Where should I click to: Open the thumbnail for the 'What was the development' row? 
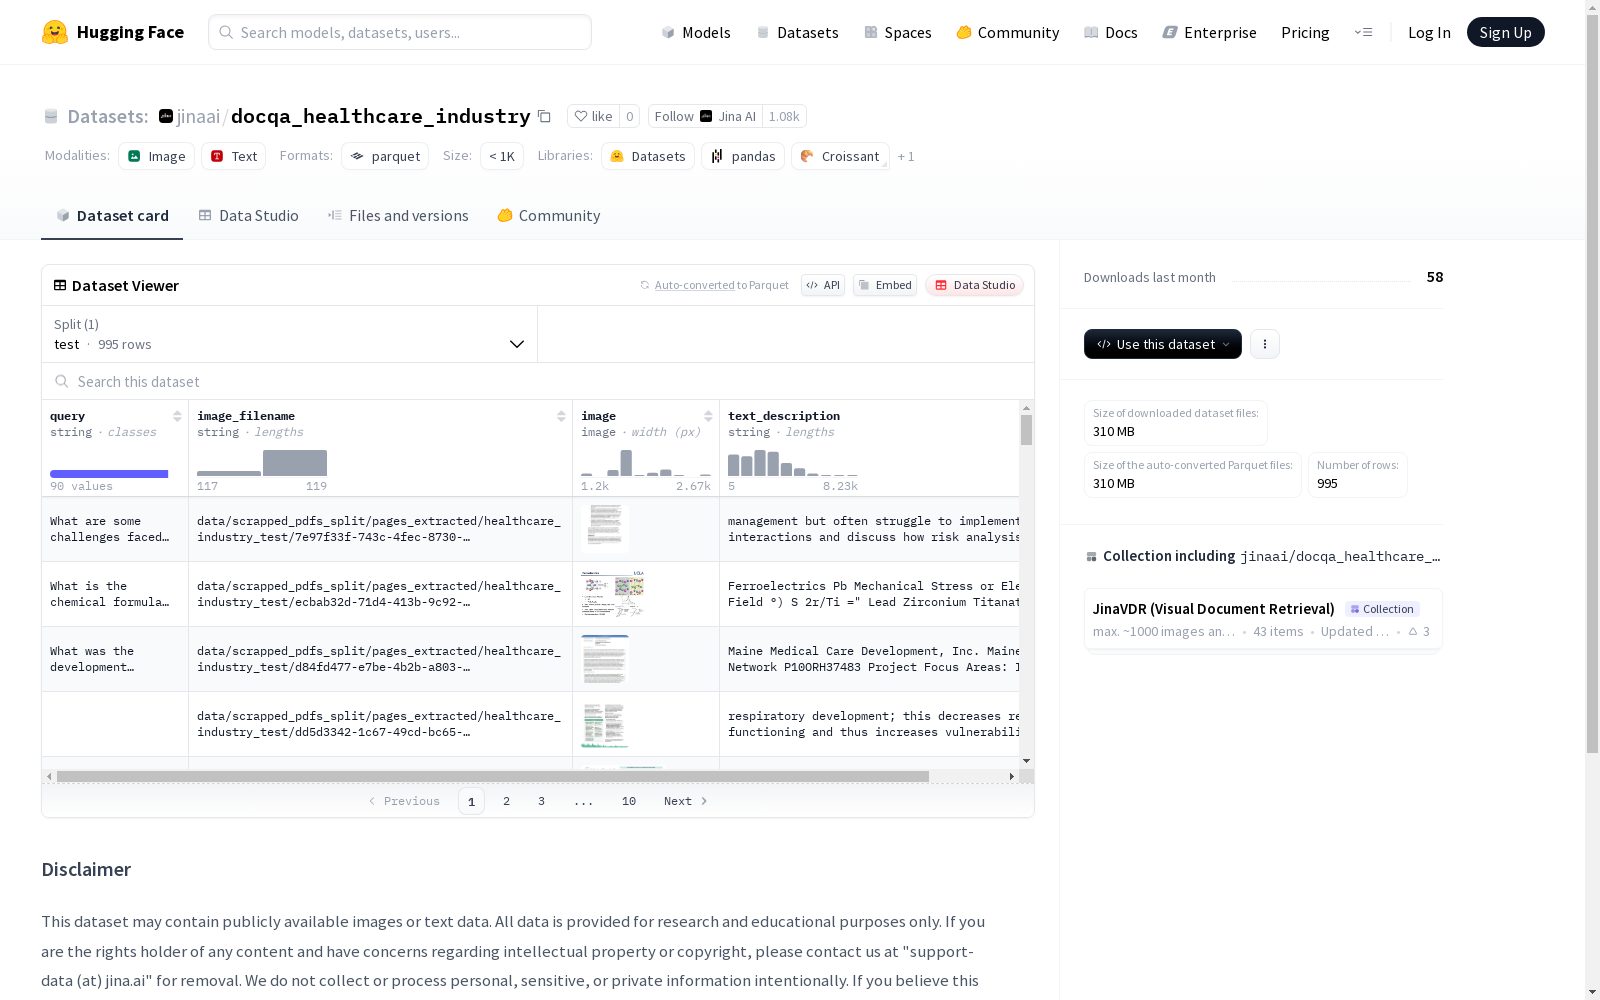pyautogui.click(x=605, y=659)
